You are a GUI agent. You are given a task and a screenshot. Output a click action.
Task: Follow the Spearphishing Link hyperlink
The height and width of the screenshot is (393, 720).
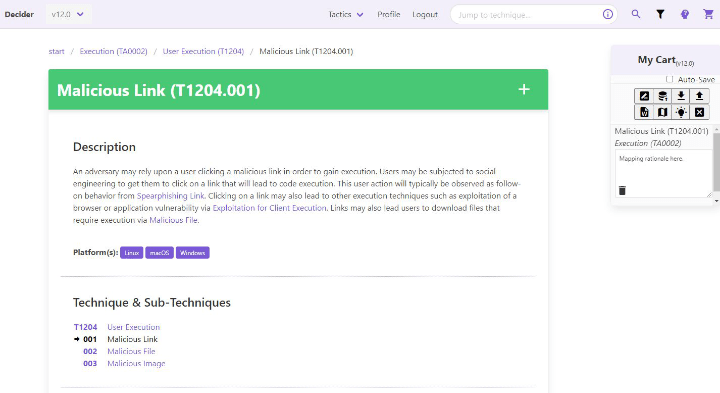tap(170, 196)
